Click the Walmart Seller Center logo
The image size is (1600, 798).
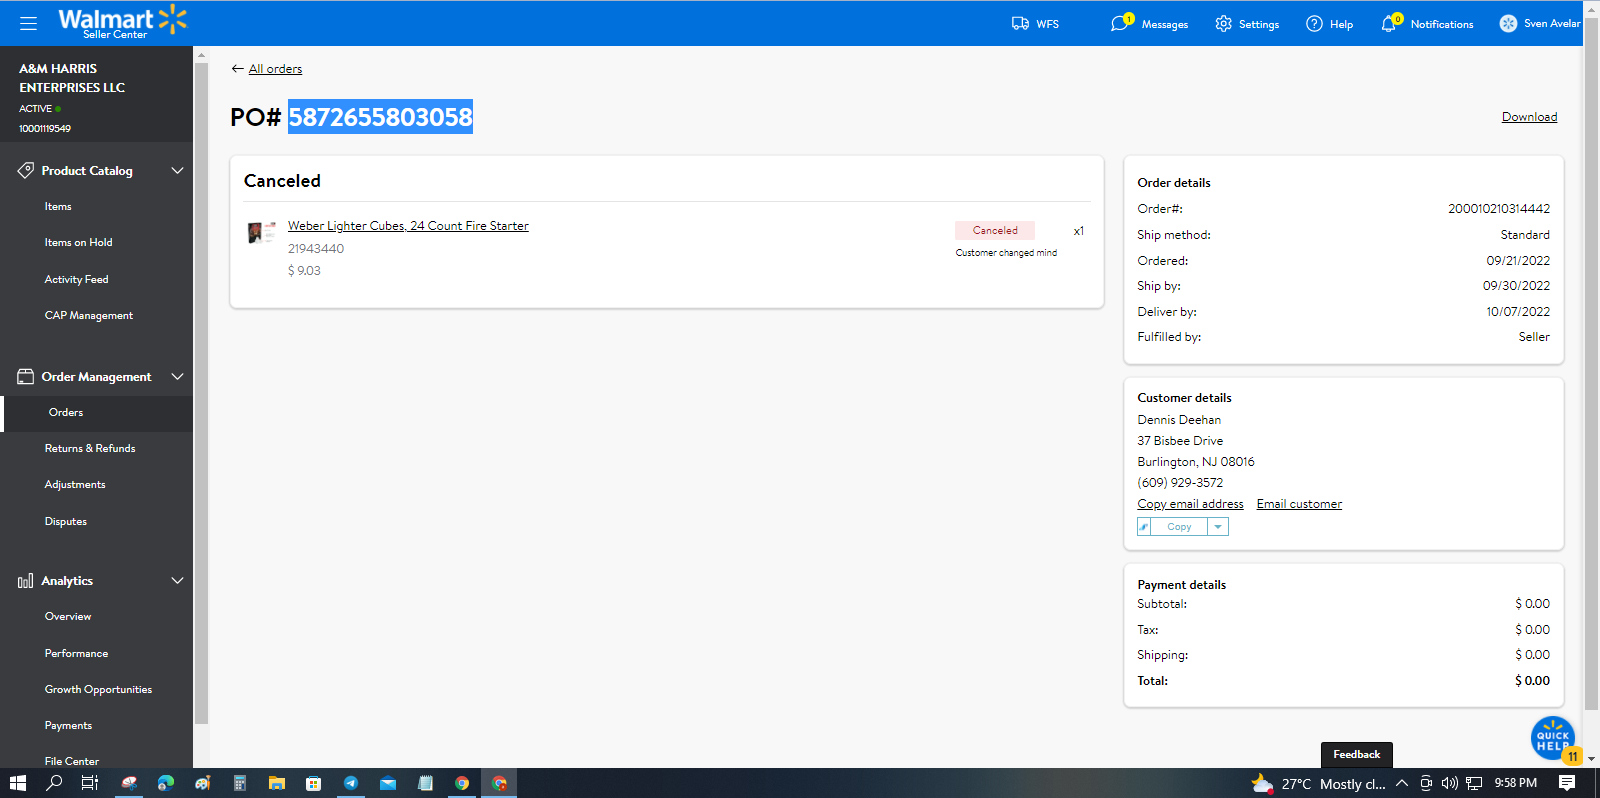point(122,22)
